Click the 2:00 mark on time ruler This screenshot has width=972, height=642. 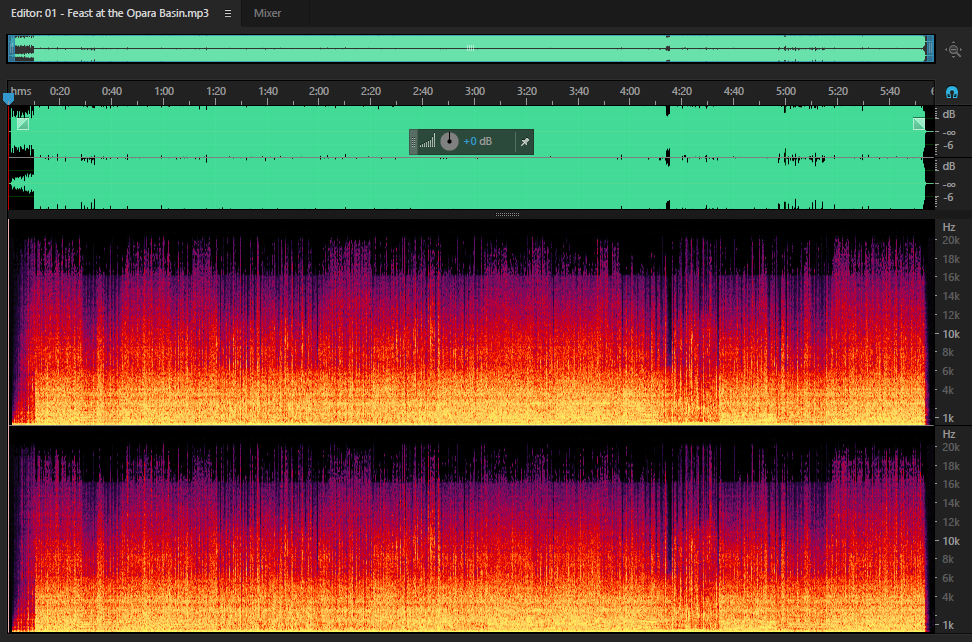pyautogui.click(x=319, y=91)
